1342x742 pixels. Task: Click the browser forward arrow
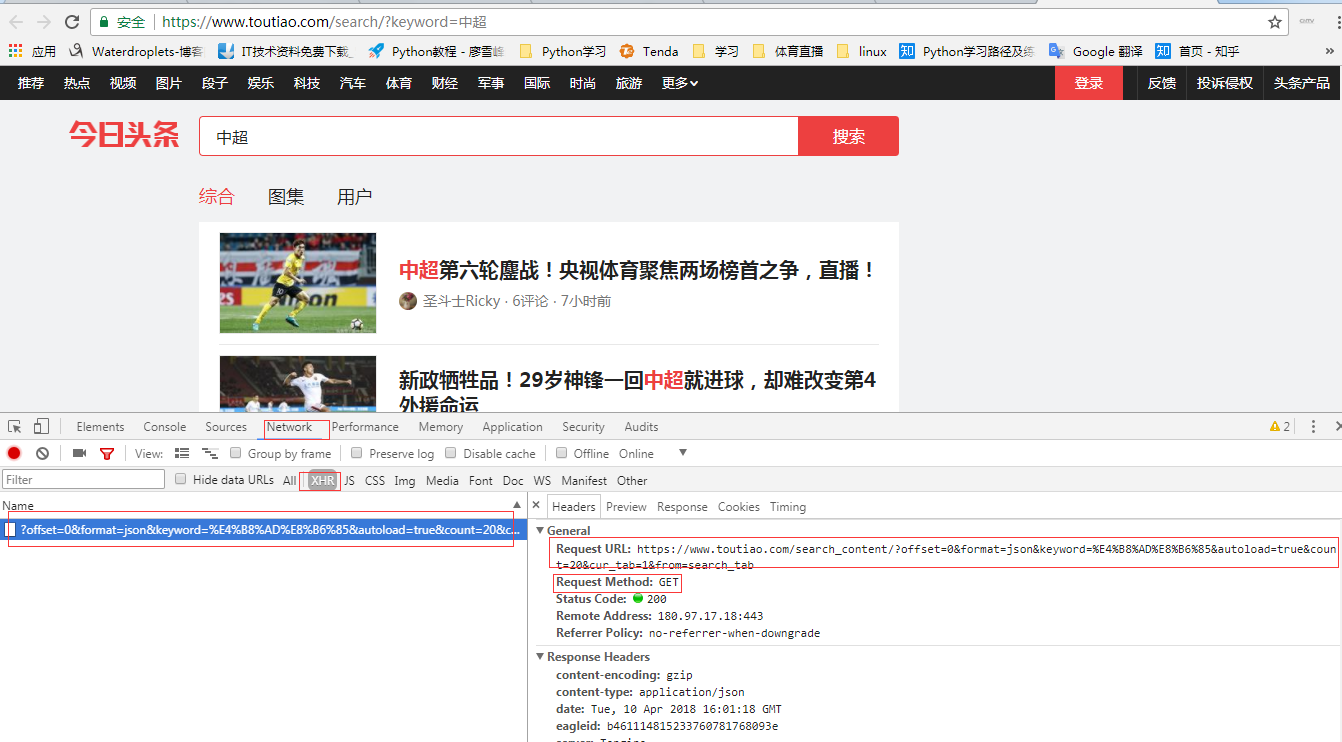[x=44, y=22]
